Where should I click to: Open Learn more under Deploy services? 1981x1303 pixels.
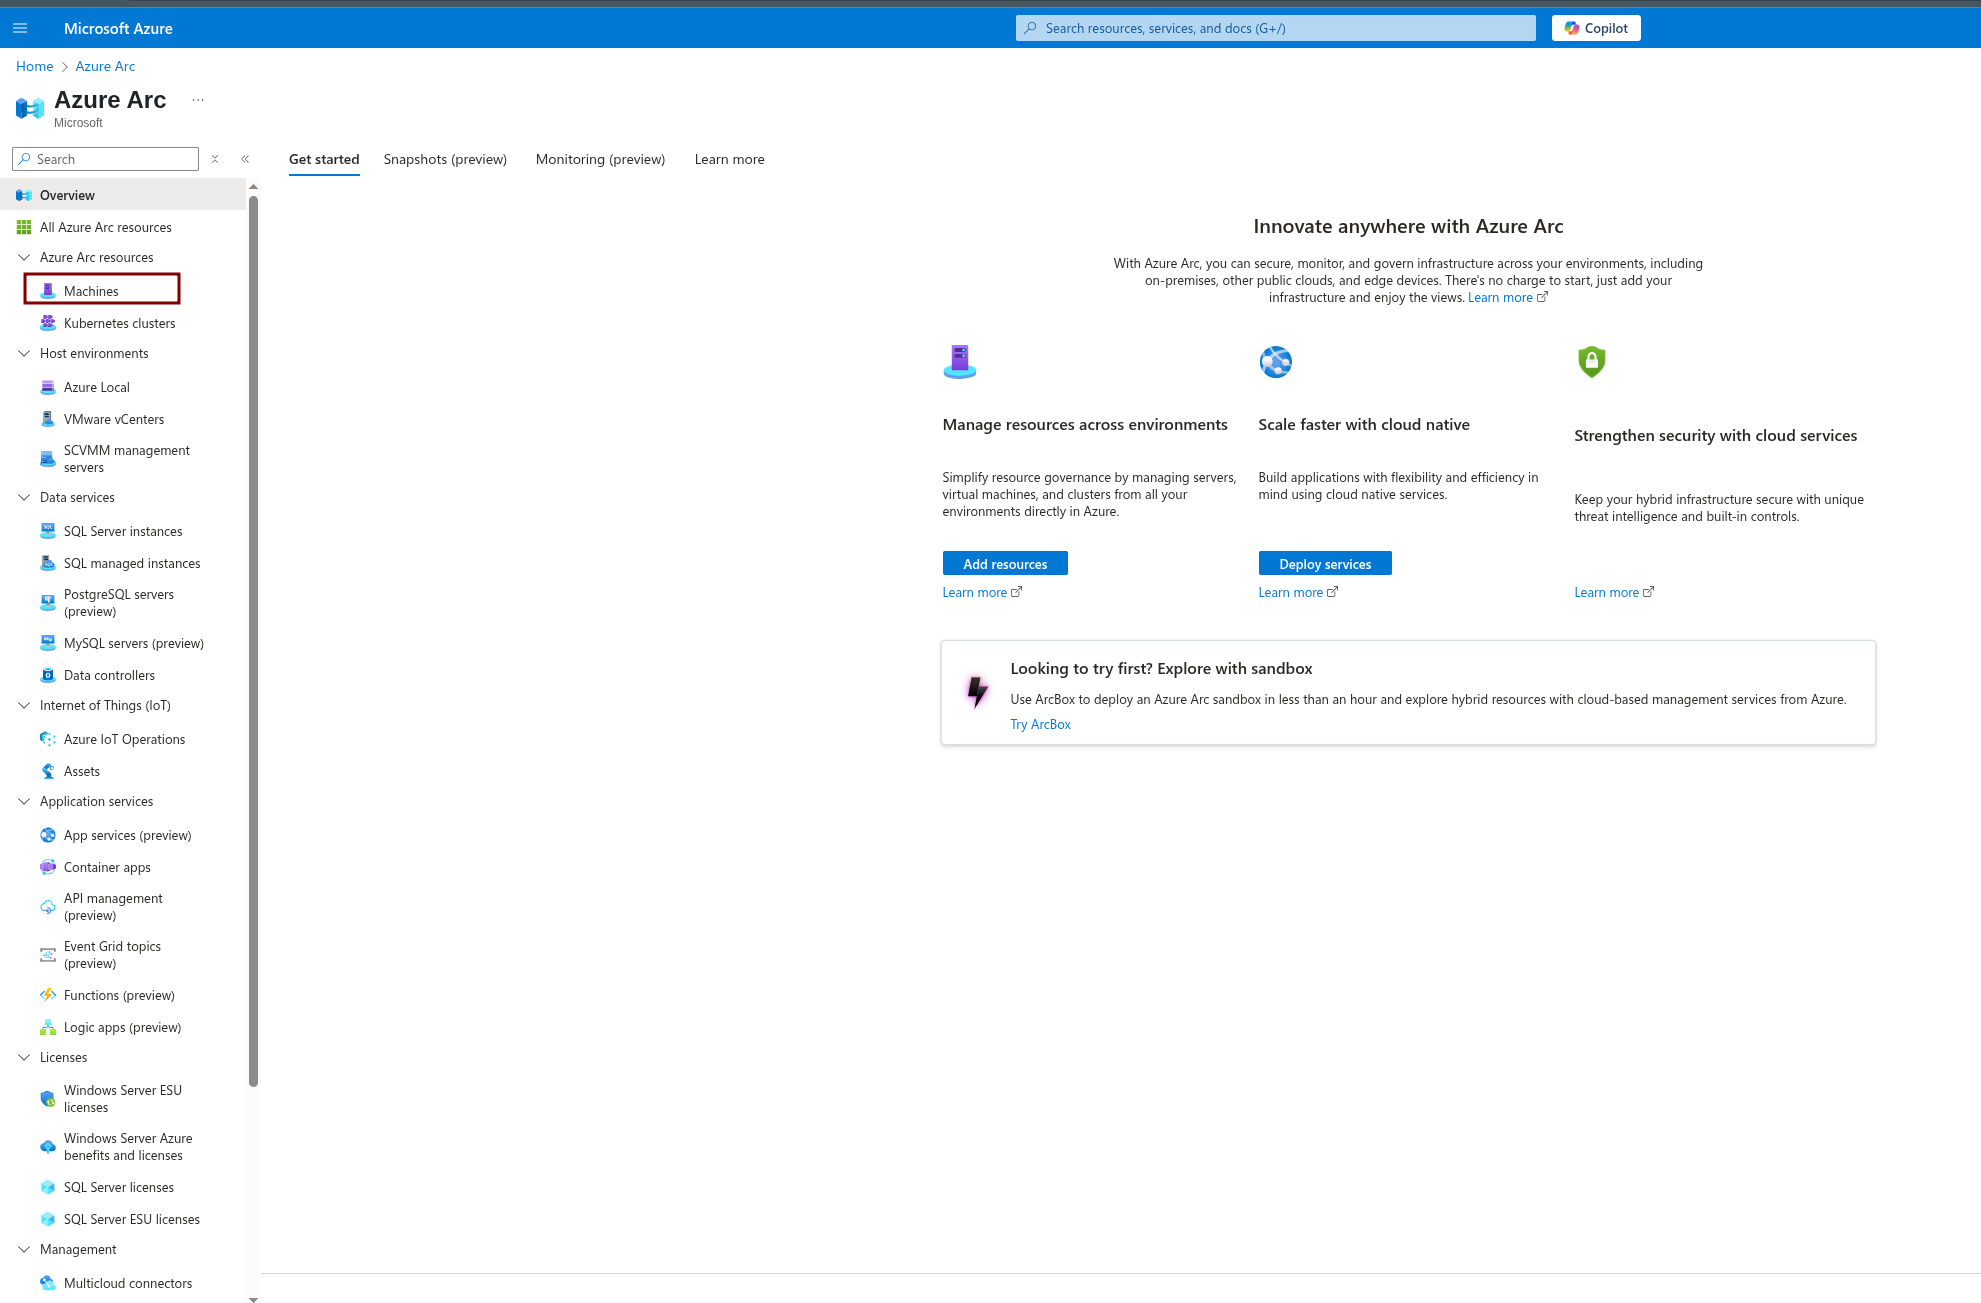coord(1298,592)
